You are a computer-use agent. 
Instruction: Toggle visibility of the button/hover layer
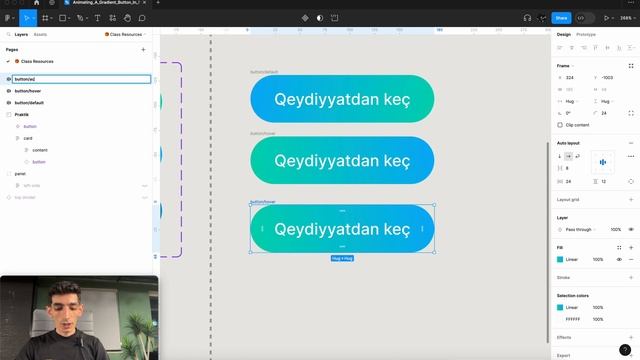coord(9,91)
